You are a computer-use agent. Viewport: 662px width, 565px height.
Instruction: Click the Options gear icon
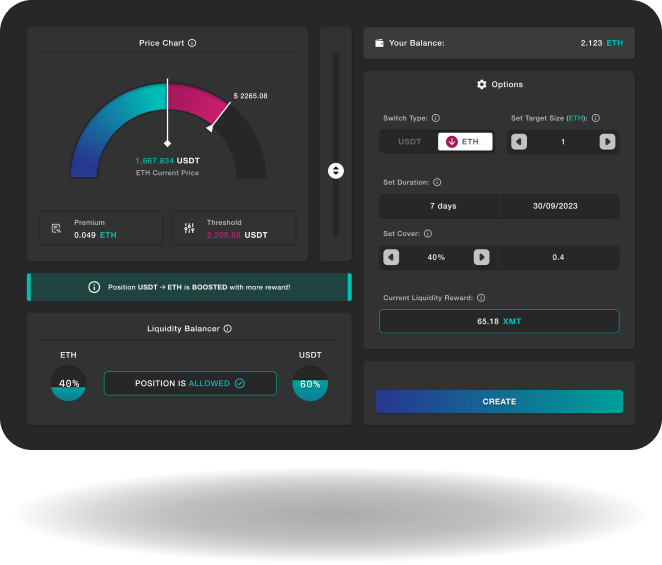(x=482, y=85)
